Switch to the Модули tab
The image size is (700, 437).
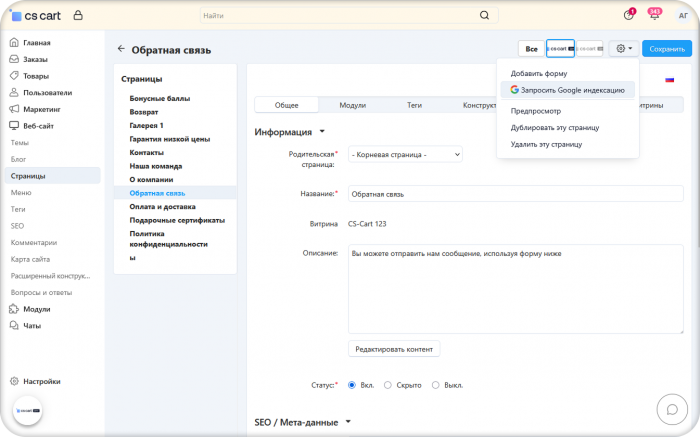coord(353,105)
